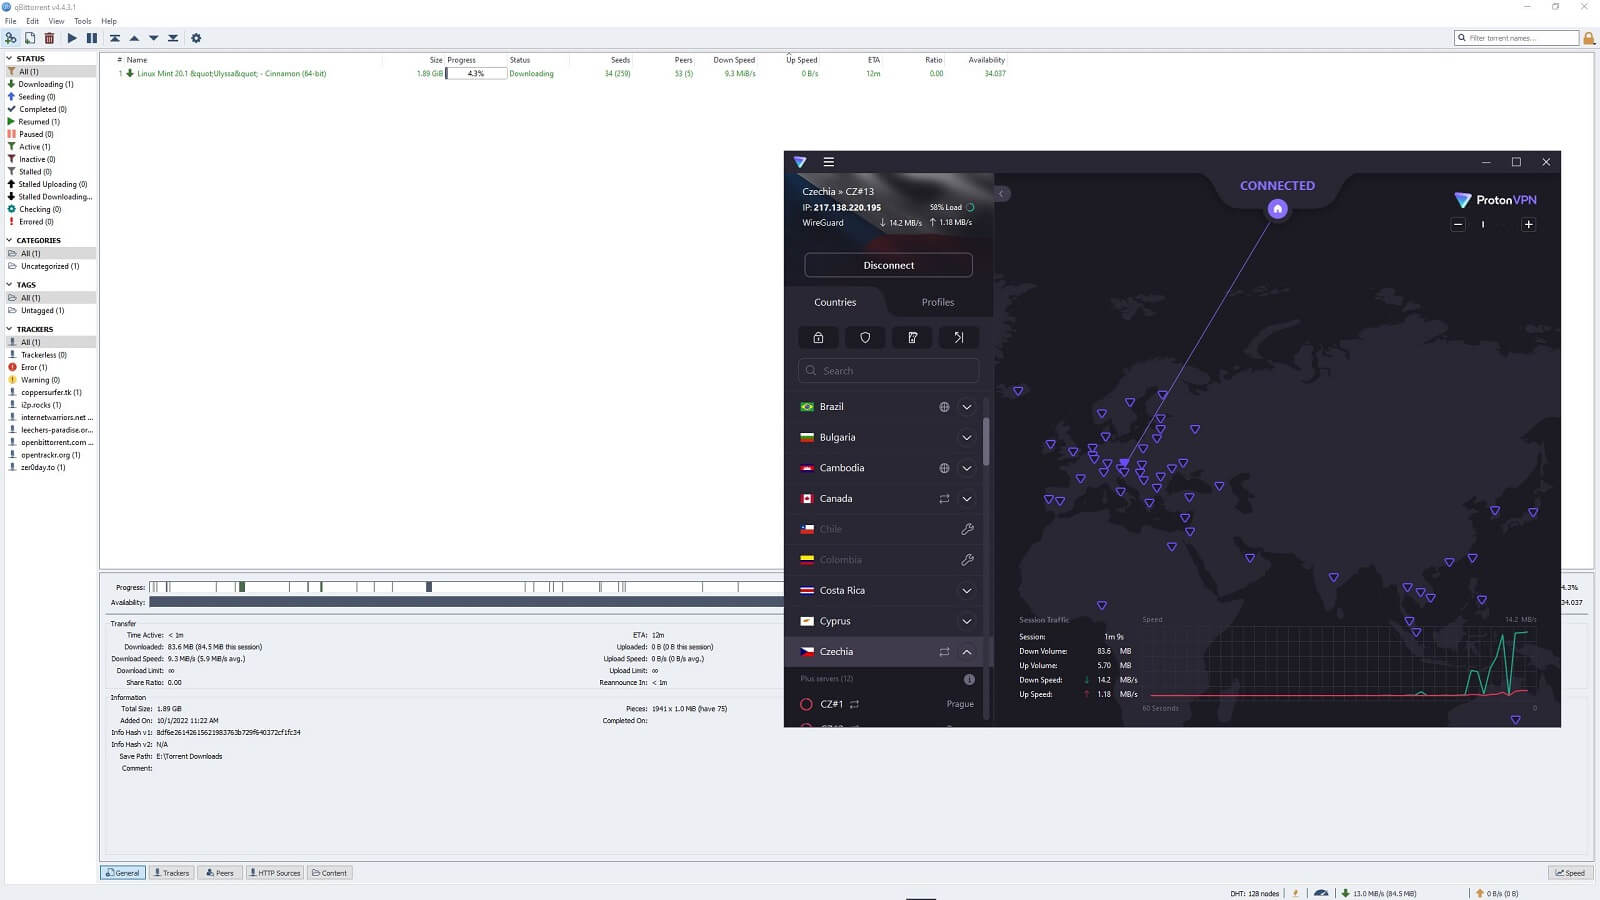Select Downloading (1) status filter
1600x900 pixels.
tap(45, 84)
